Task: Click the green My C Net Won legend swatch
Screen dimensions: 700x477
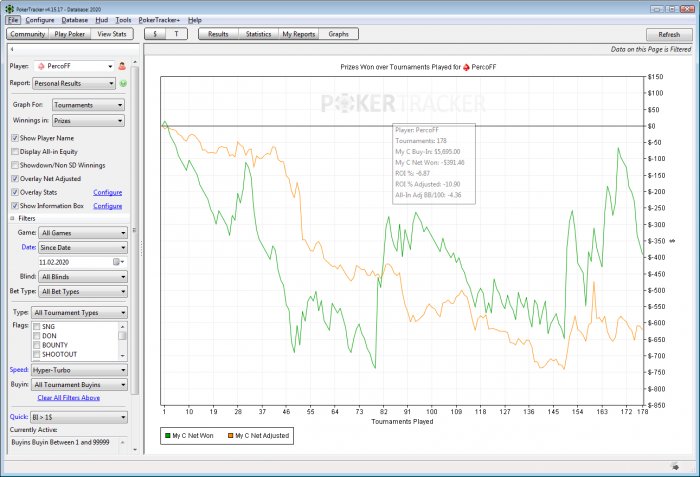Action: [x=167, y=436]
